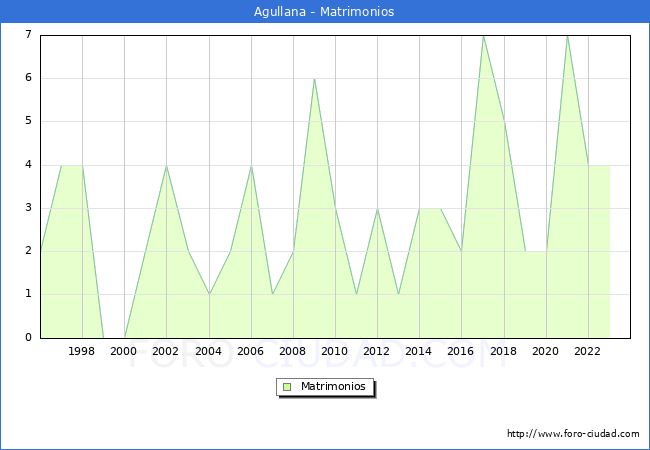
Task: Click the x-axis label 2020
Action: [546, 351]
